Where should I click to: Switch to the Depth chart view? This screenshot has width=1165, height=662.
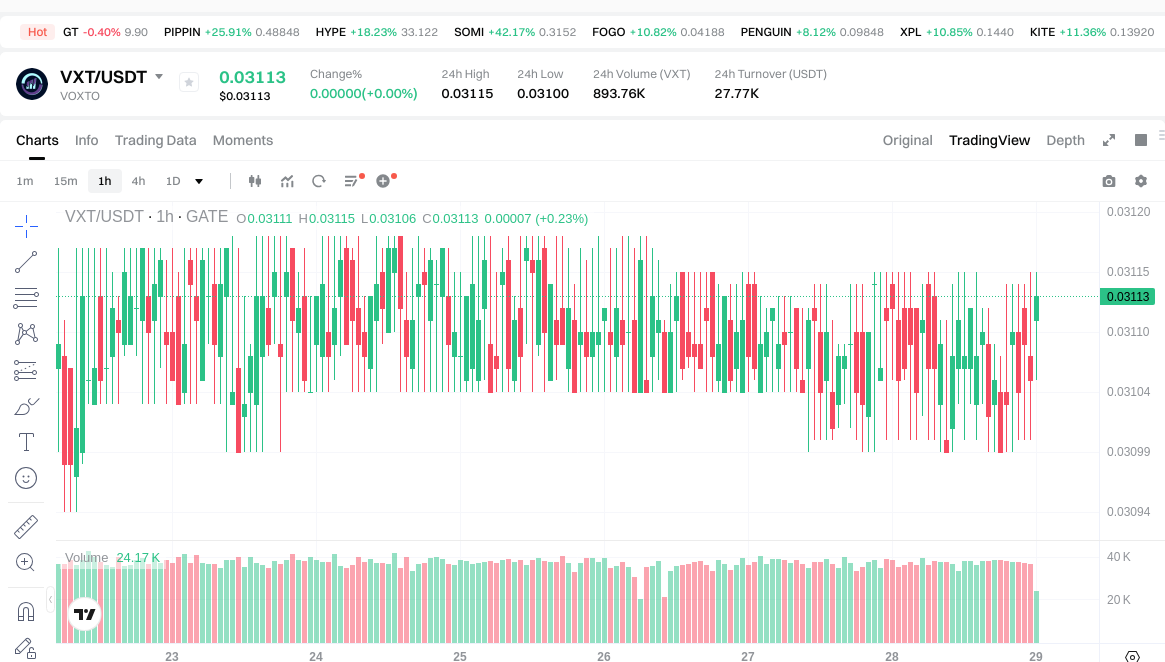pos(1065,140)
